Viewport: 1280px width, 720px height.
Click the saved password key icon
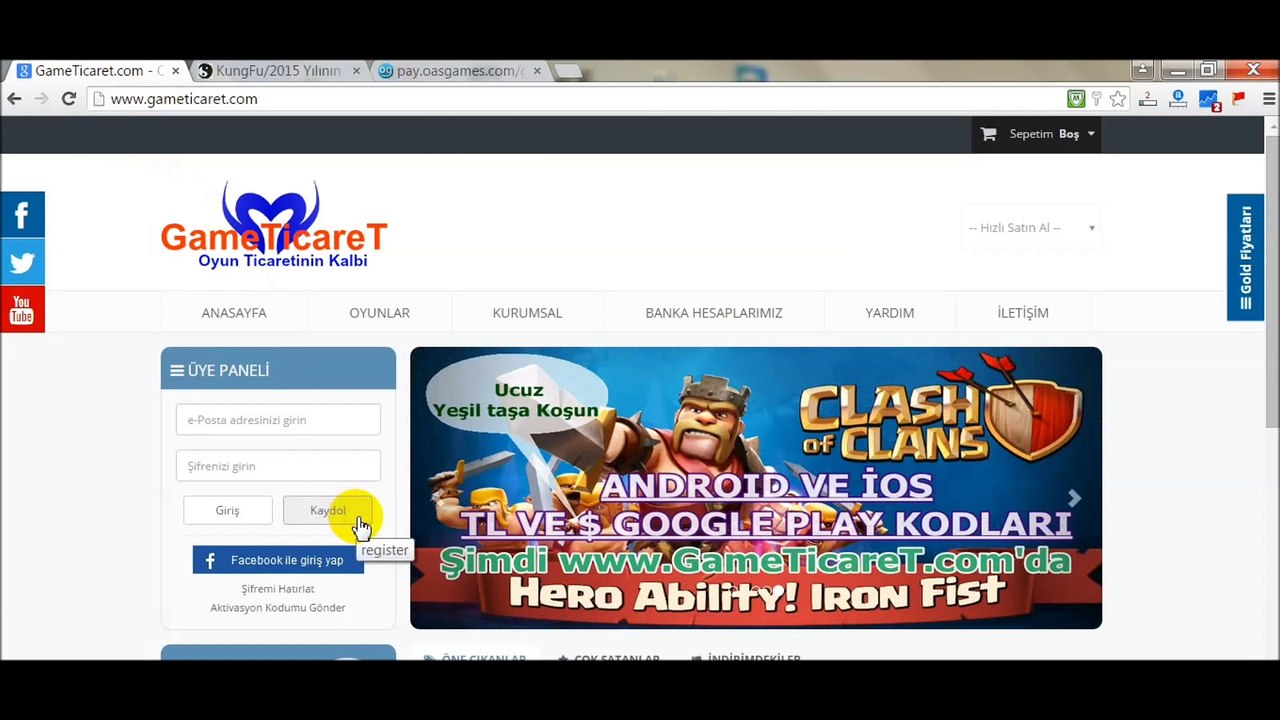tap(1097, 99)
